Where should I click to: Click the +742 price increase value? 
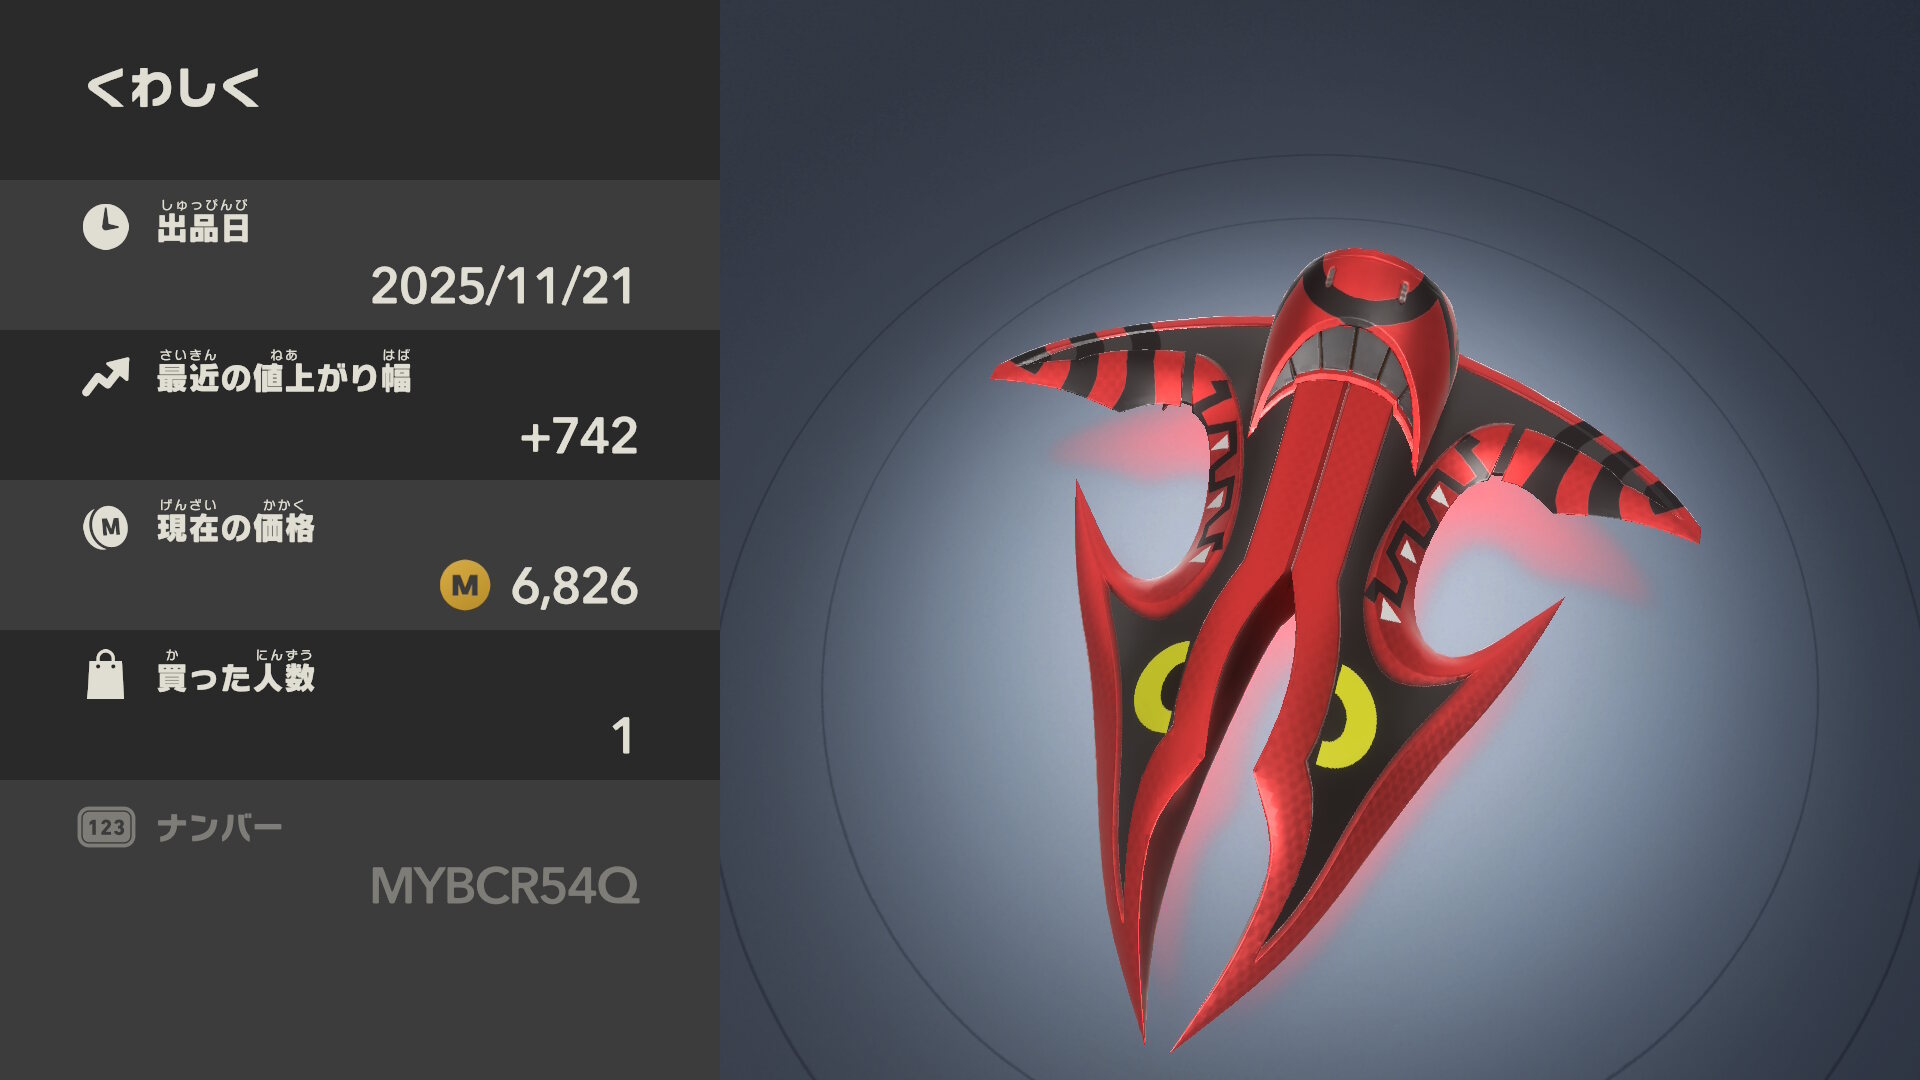tap(579, 436)
